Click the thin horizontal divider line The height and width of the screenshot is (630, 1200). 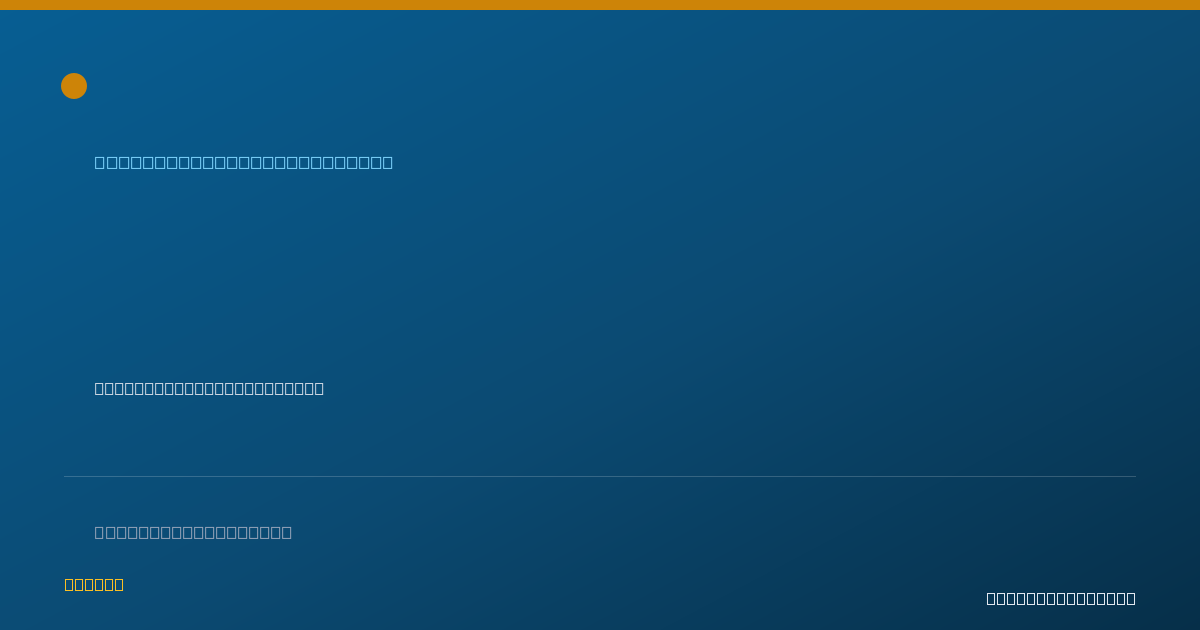coord(600,476)
